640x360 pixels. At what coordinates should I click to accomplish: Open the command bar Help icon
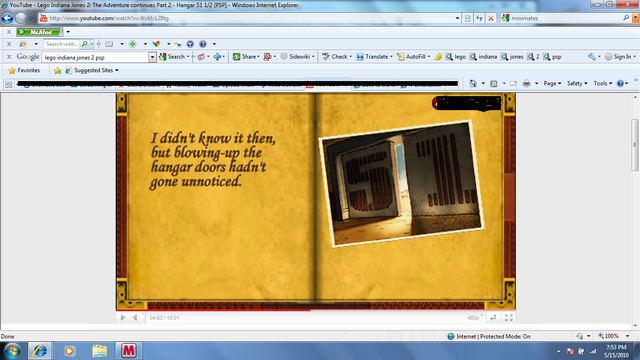(620, 83)
